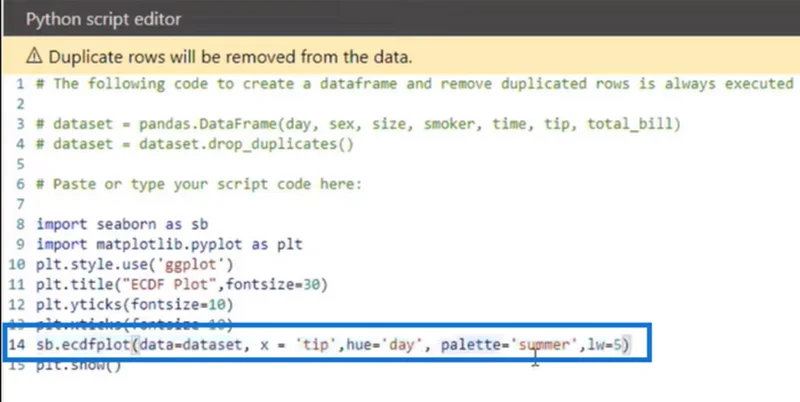
Task: Click the plt.show() line 15
Action: pyautogui.click(x=79, y=365)
